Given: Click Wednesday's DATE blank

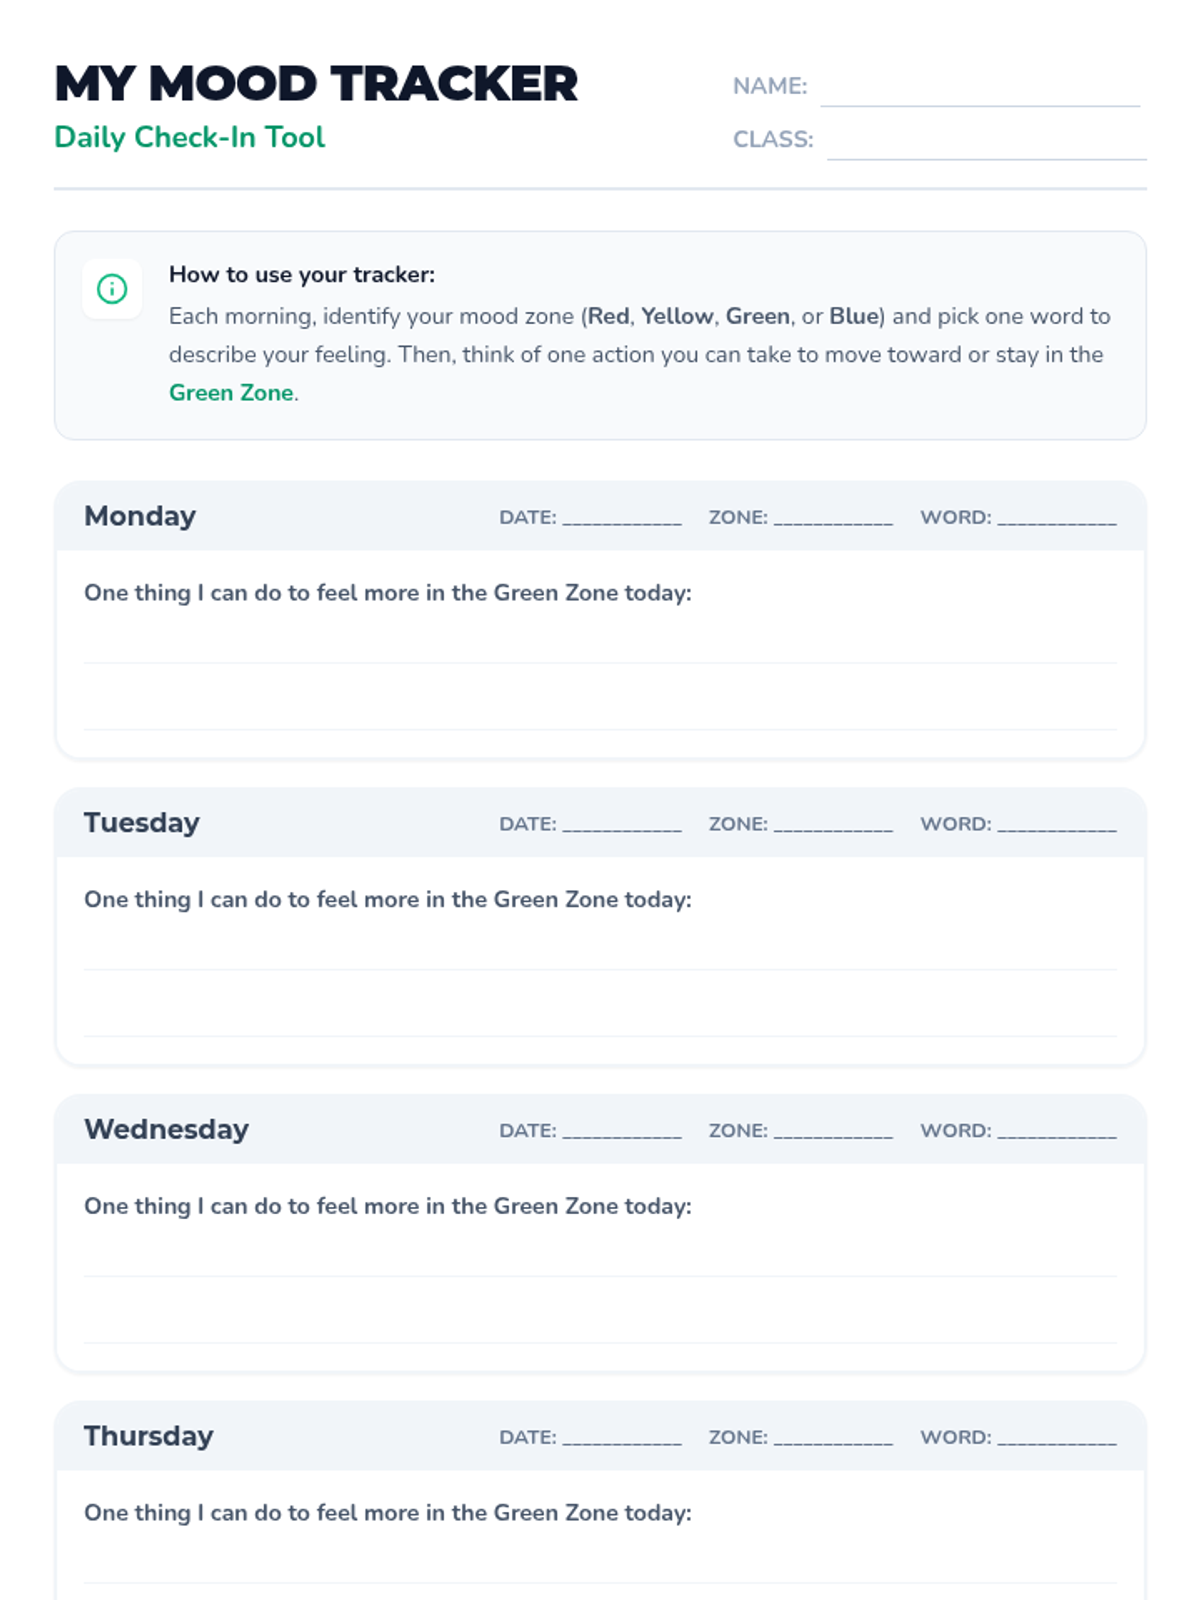Looking at the screenshot, I should [621, 1131].
